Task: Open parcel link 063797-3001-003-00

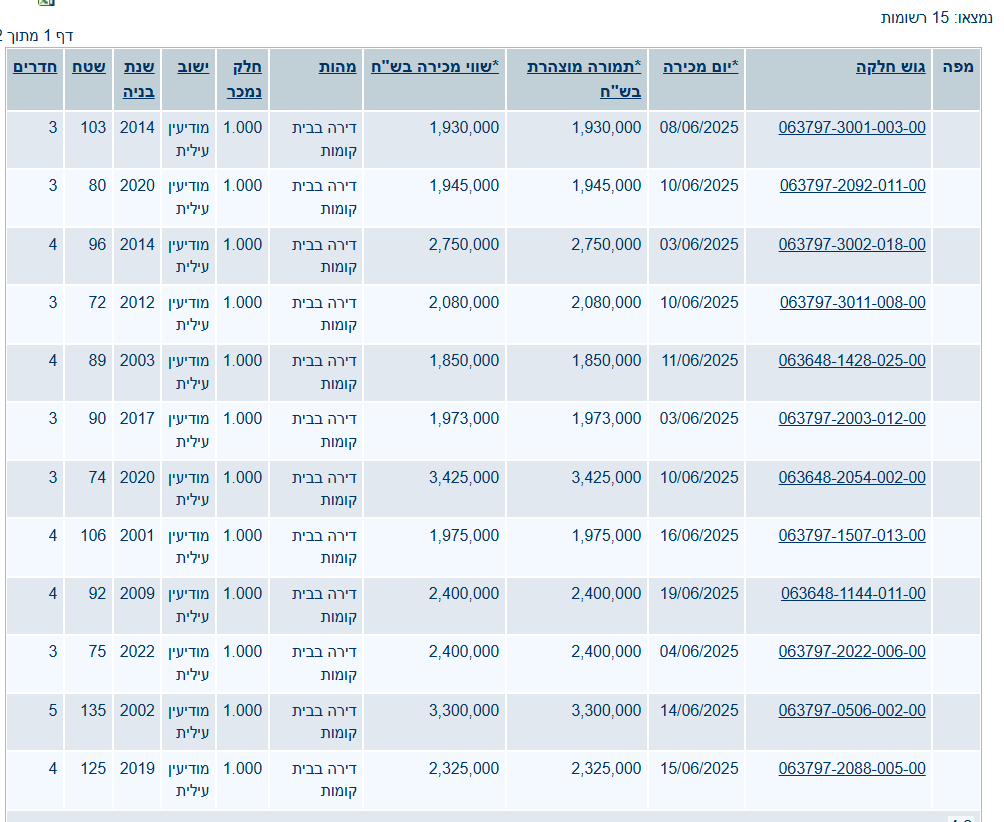Action: pyautogui.click(x=852, y=127)
